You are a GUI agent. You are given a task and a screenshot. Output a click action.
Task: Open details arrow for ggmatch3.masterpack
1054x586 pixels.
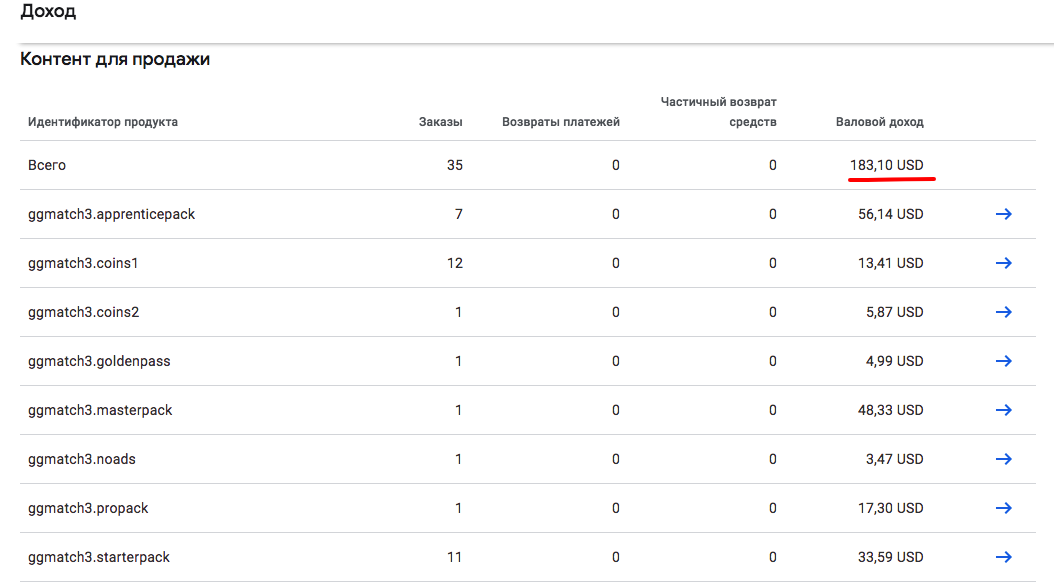pos(1004,410)
